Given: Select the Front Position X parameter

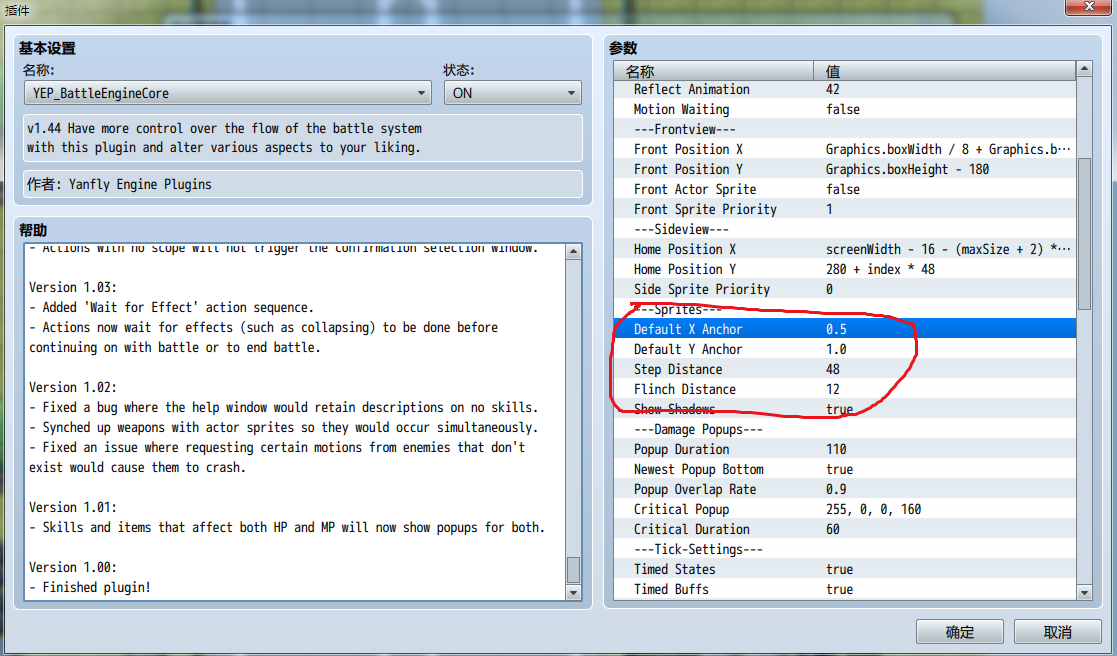Looking at the screenshot, I should point(845,150).
